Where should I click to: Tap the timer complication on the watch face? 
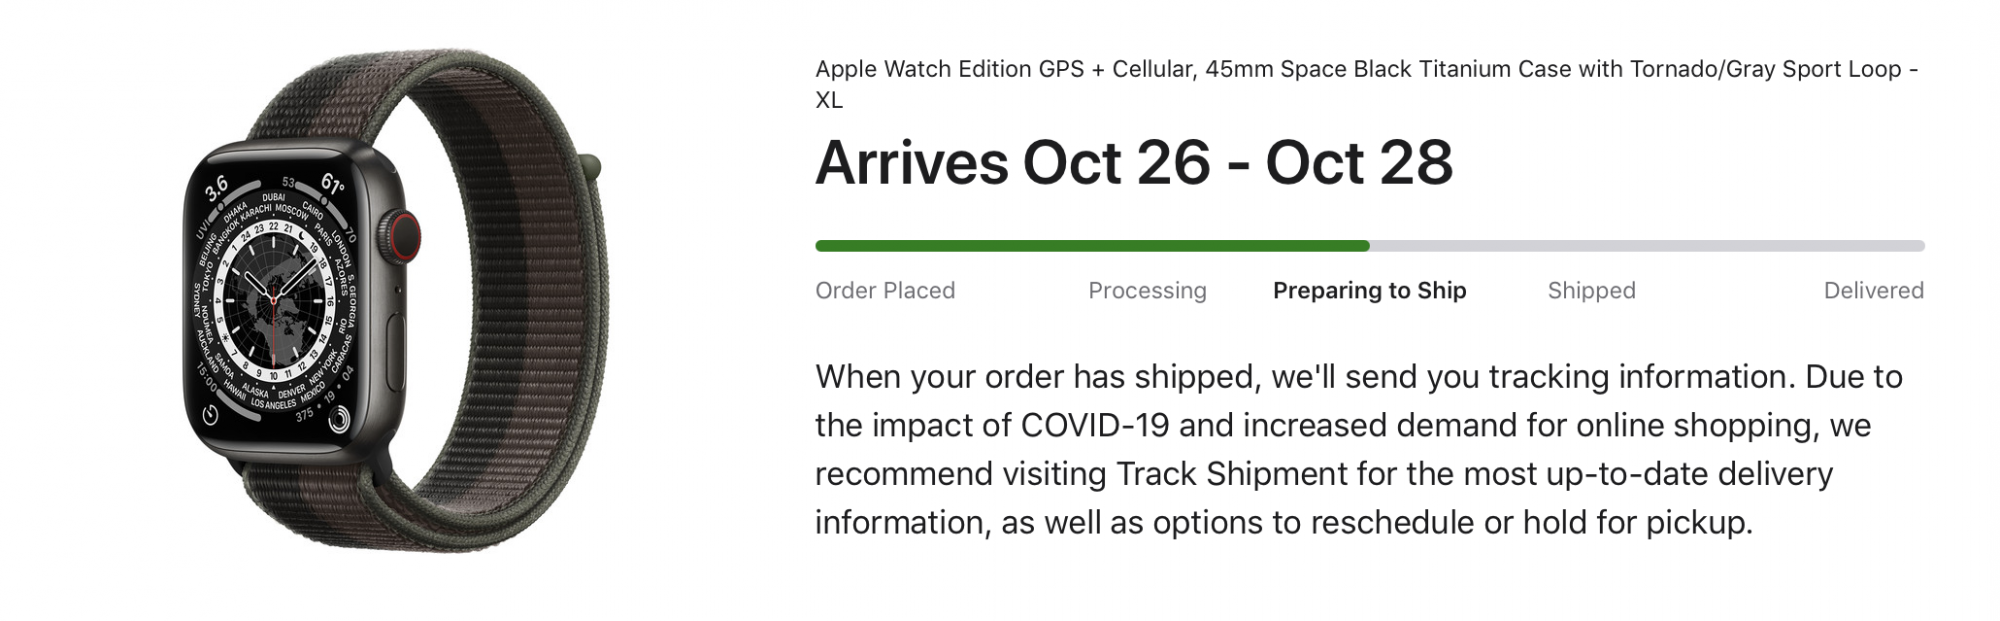coord(211,414)
